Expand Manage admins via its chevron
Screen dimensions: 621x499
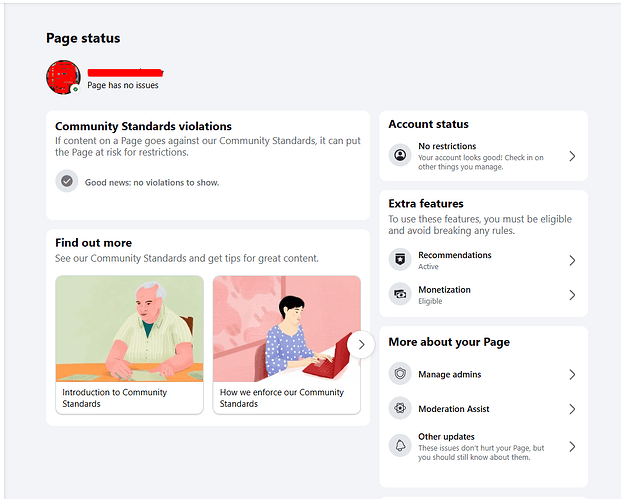coord(572,375)
